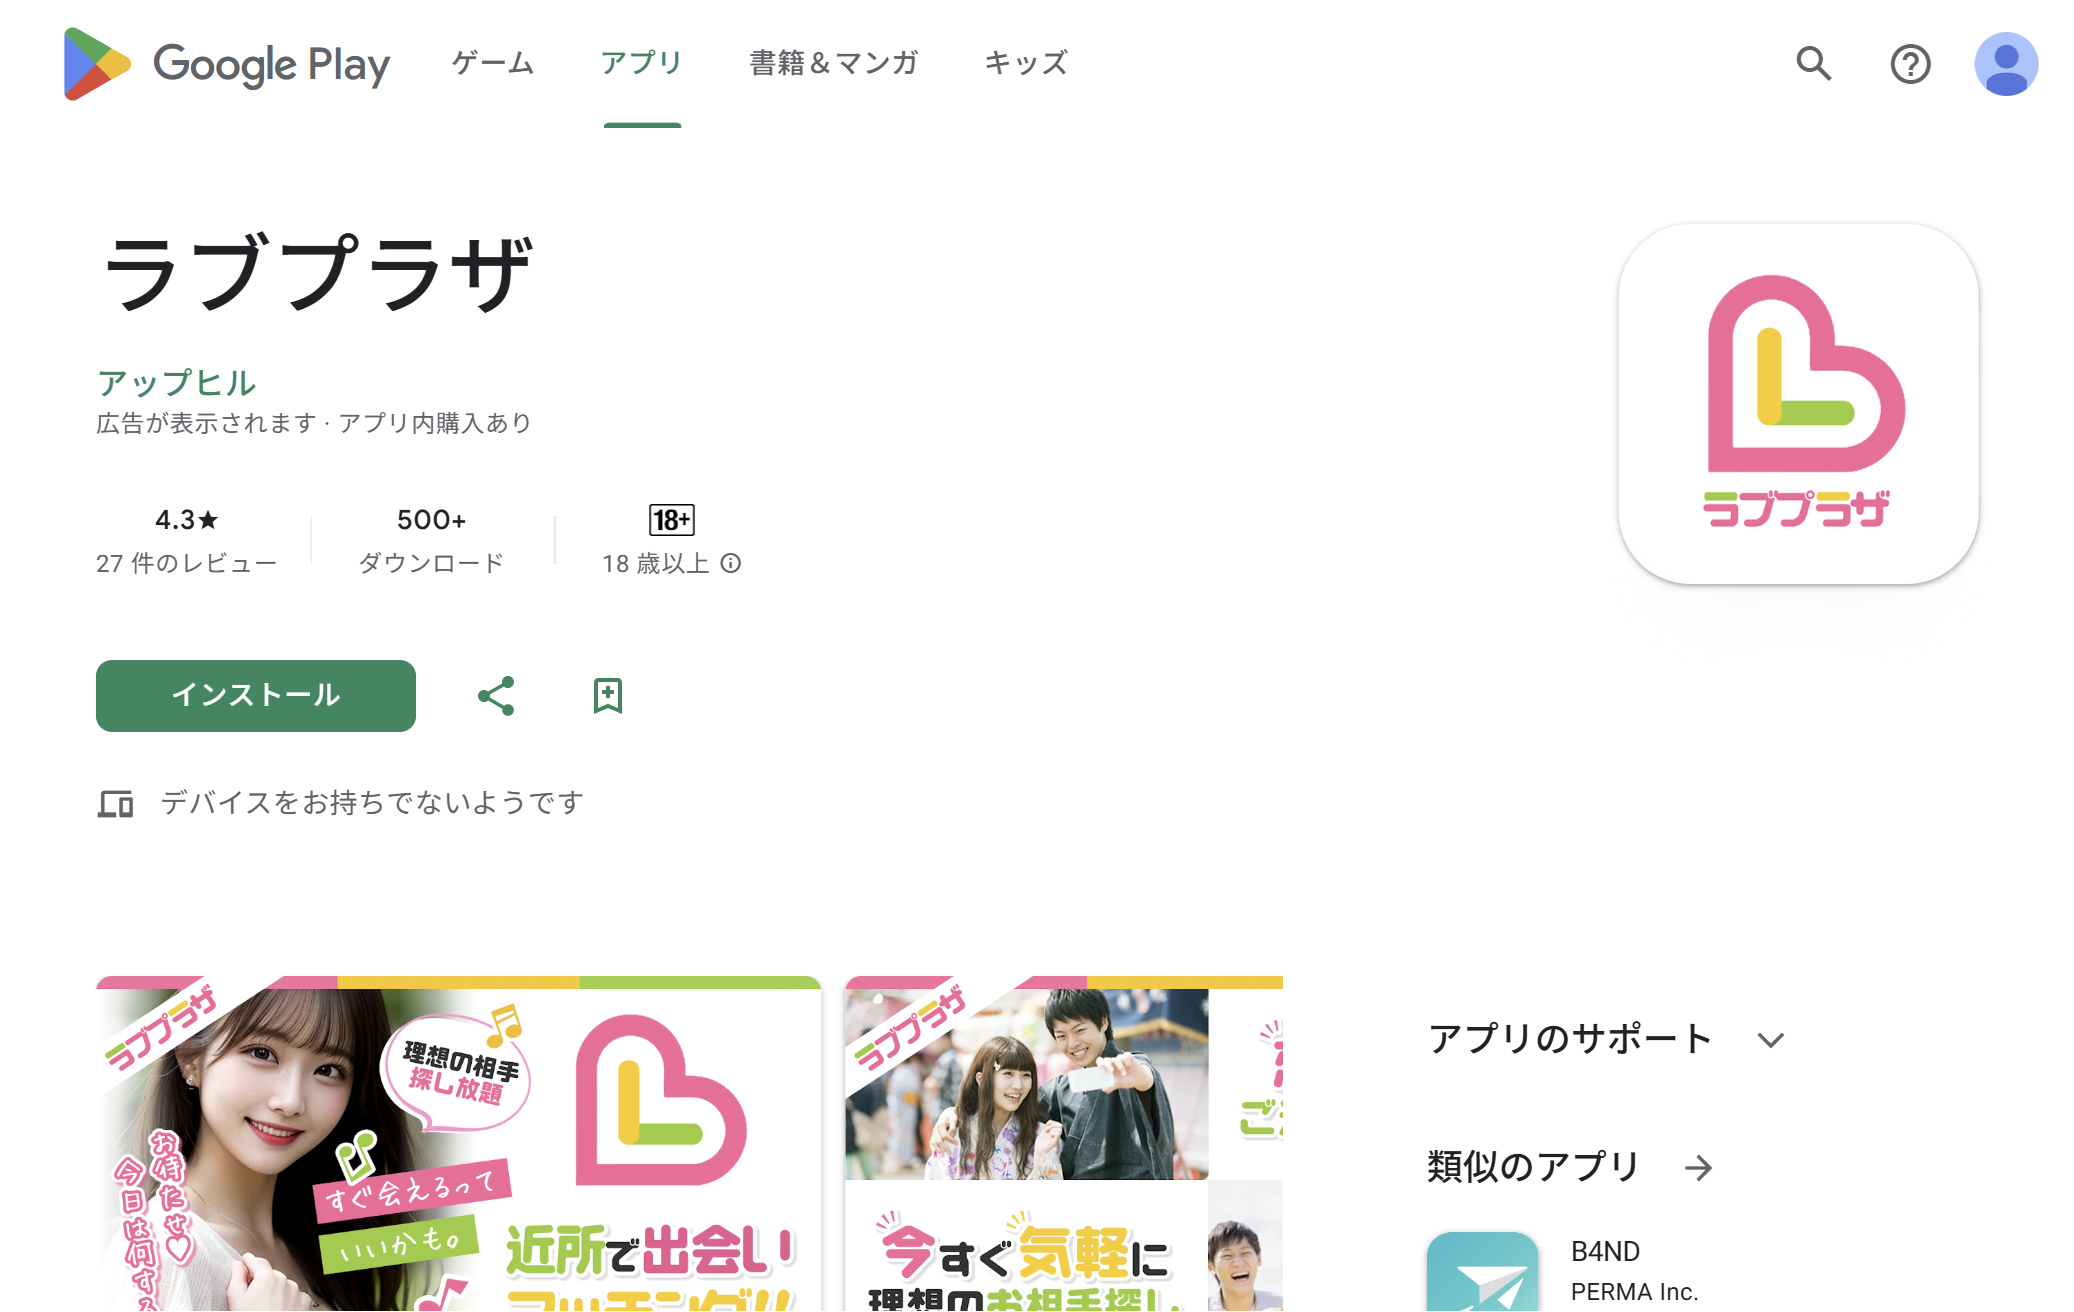Open search with the magnifier icon
The image size is (2074, 1312).
coord(1813,64)
